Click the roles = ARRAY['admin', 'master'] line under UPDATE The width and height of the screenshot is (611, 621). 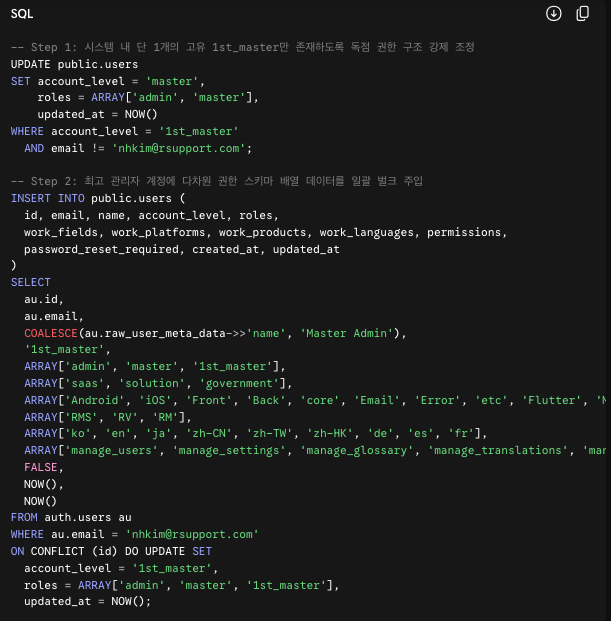[x=148, y=98]
